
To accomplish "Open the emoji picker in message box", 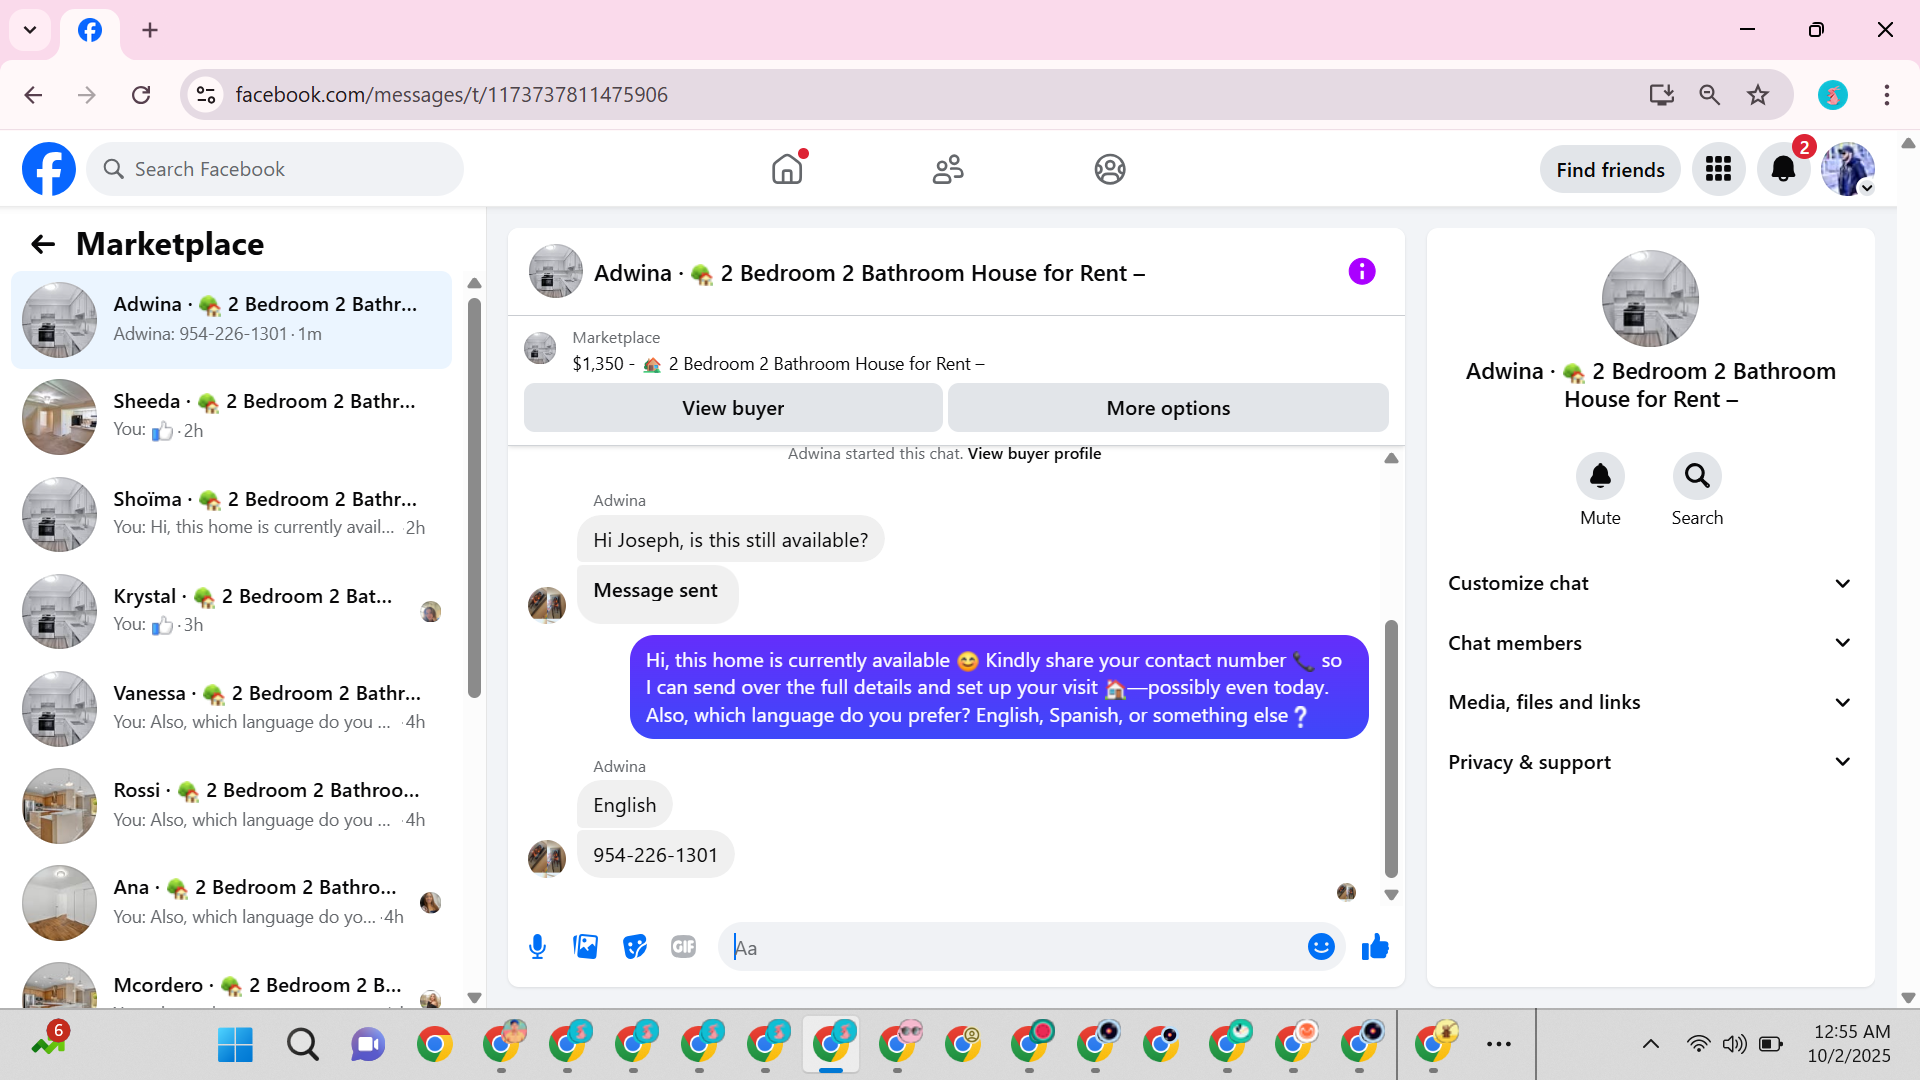I will click(1321, 947).
